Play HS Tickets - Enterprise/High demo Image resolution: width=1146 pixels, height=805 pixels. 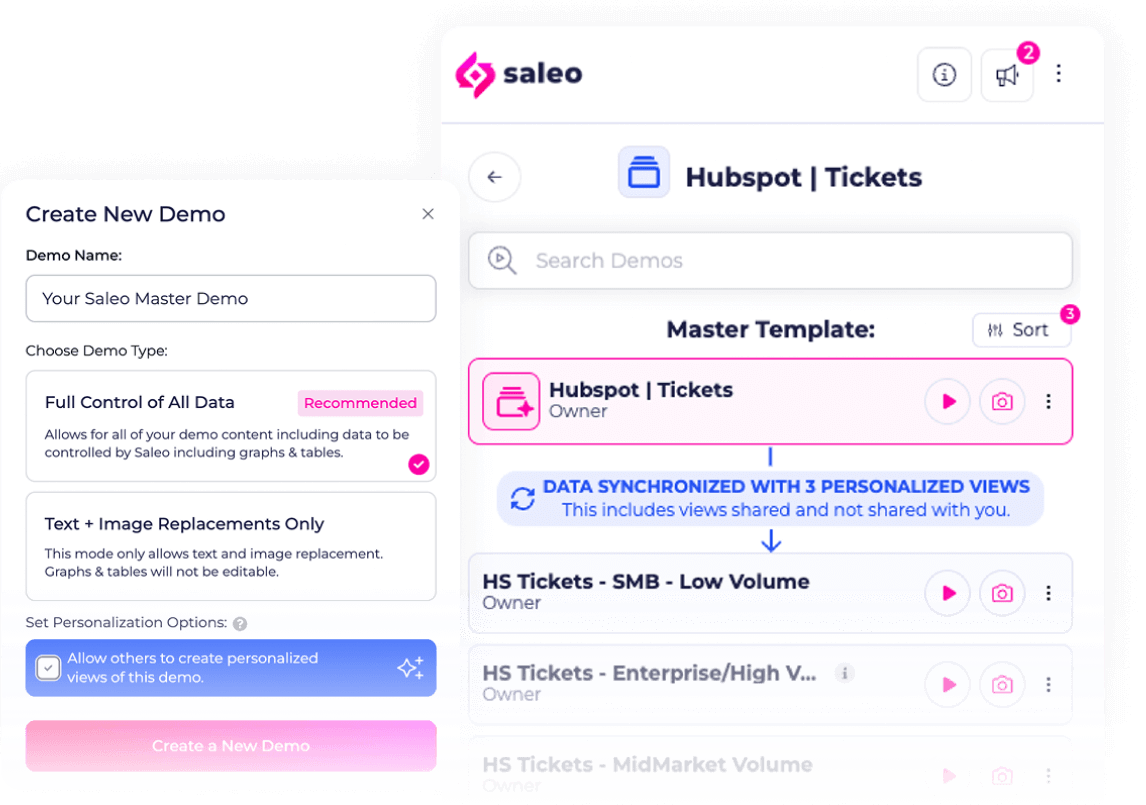pyautogui.click(x=948, y=684)
